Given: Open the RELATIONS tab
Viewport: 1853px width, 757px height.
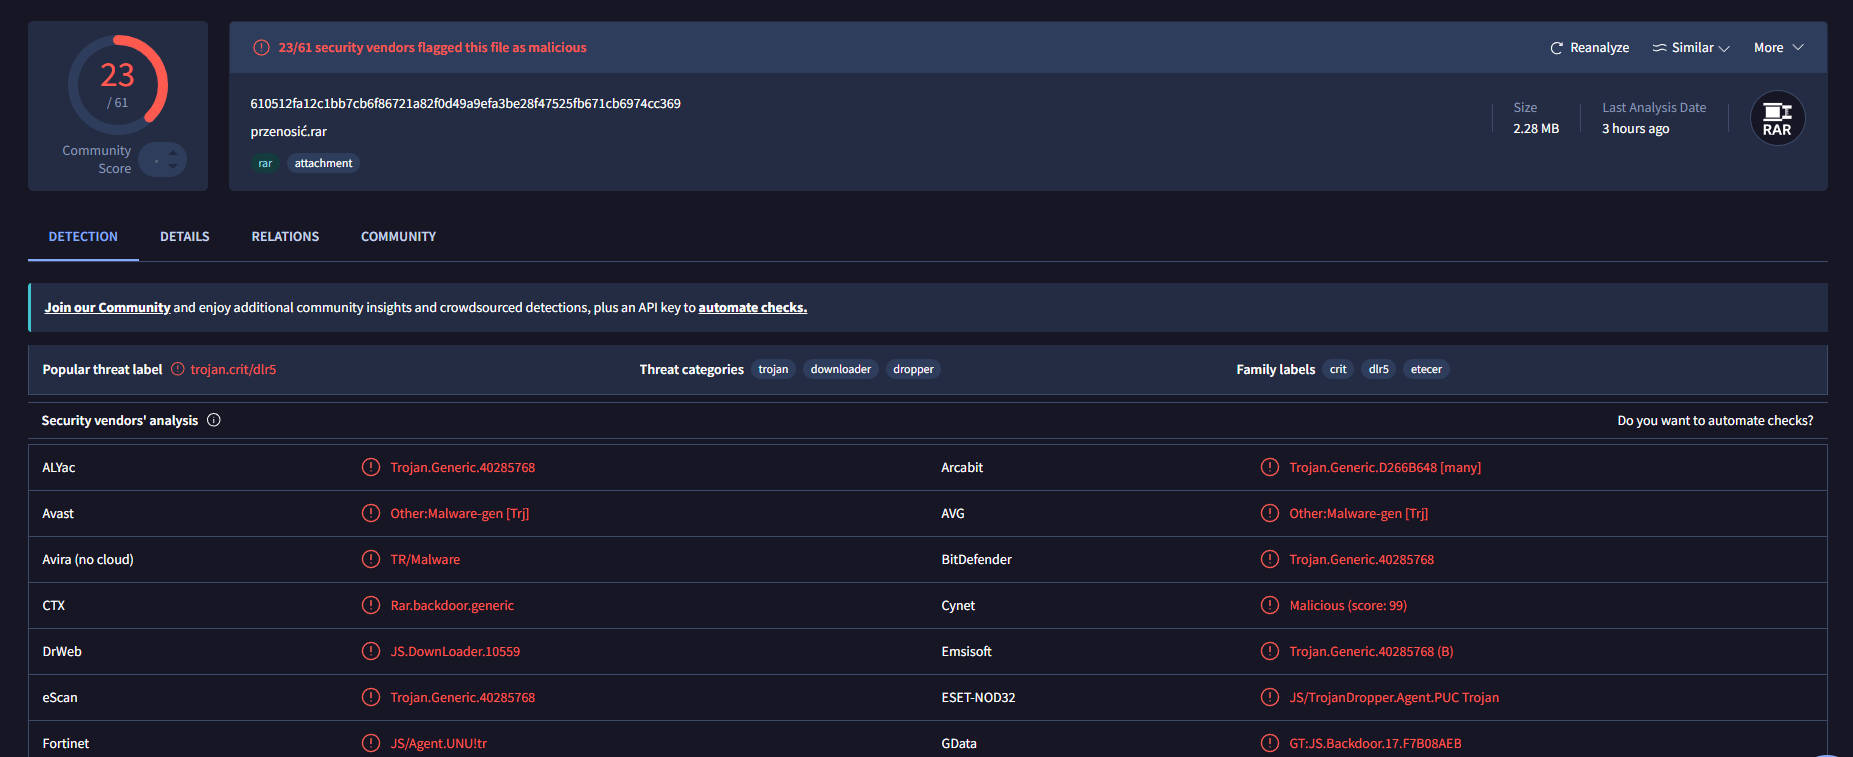Looking at the screenshot, I should pos(285,237).
